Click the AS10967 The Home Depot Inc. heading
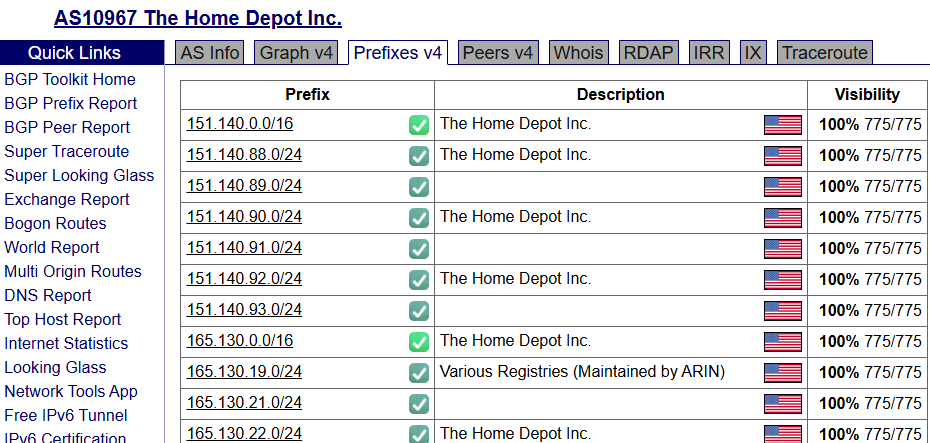This screenshot has width=930, height=443. 198,18
